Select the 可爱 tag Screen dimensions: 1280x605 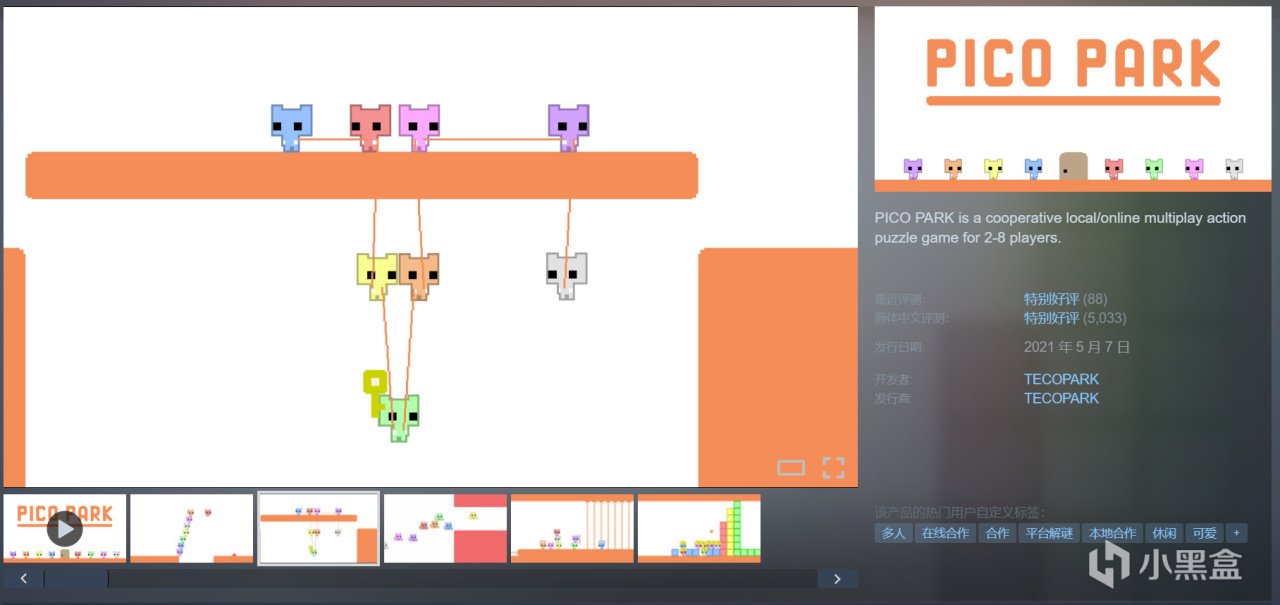(x=1204, y=533)
